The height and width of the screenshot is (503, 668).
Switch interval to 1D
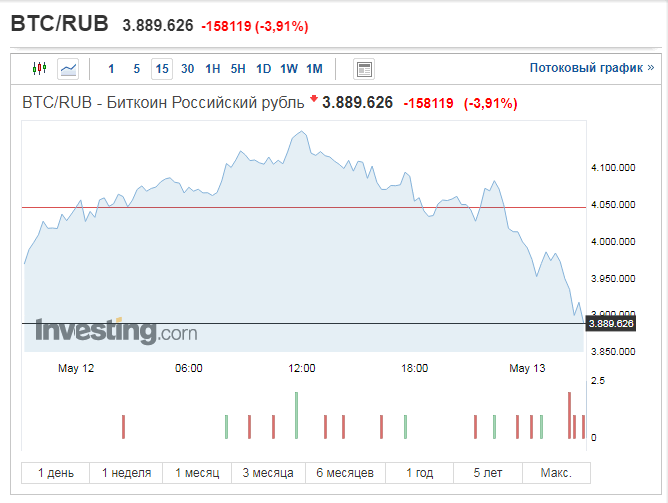pos(263,69)
